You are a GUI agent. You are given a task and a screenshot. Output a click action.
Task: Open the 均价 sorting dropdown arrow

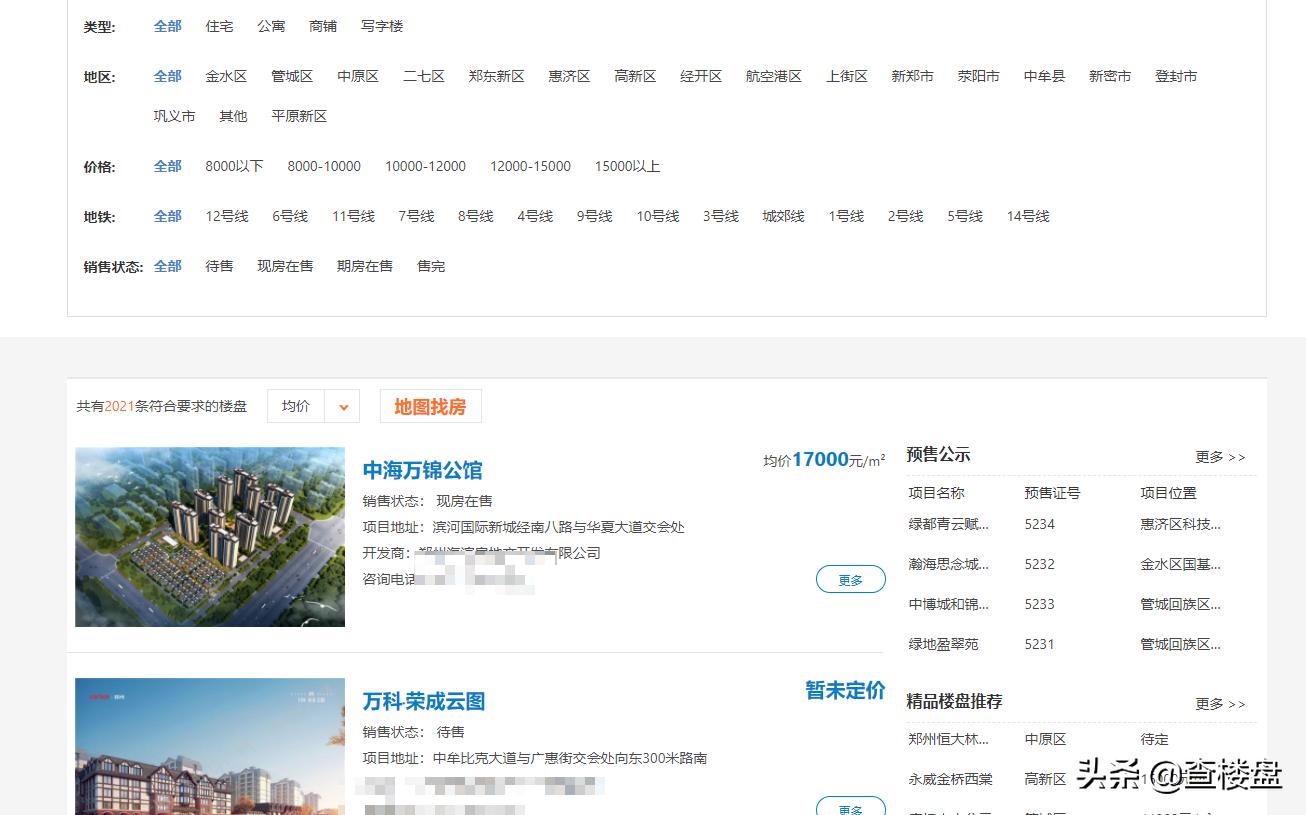pos(344,406)
